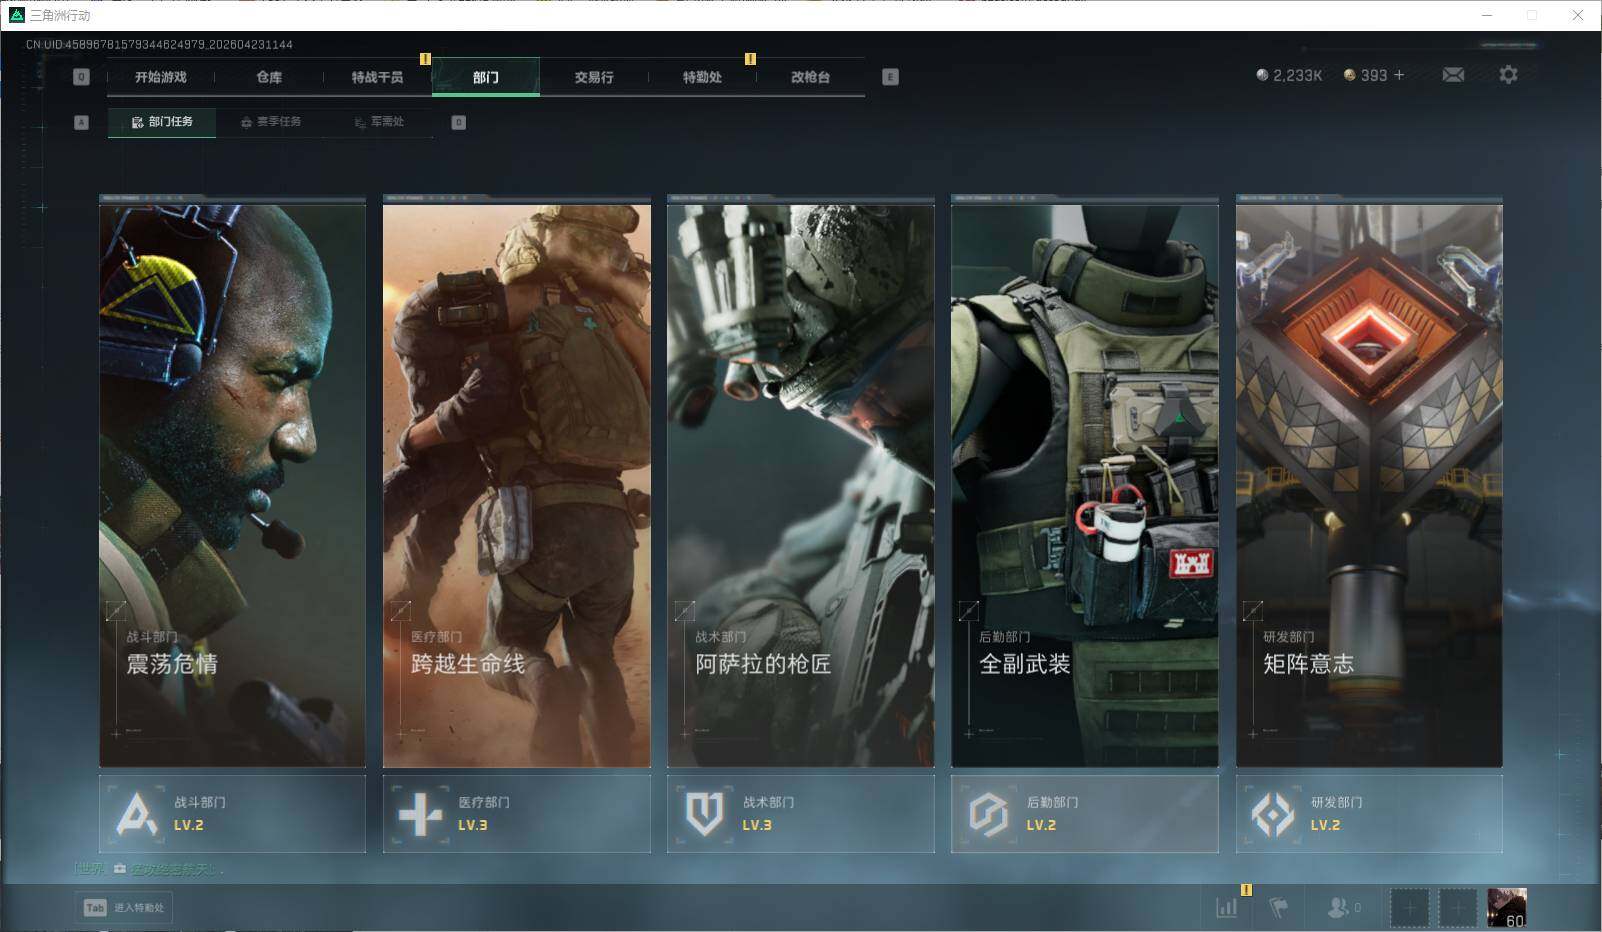Click the A key hint beside 部门任务

click(x=82, y=122)
